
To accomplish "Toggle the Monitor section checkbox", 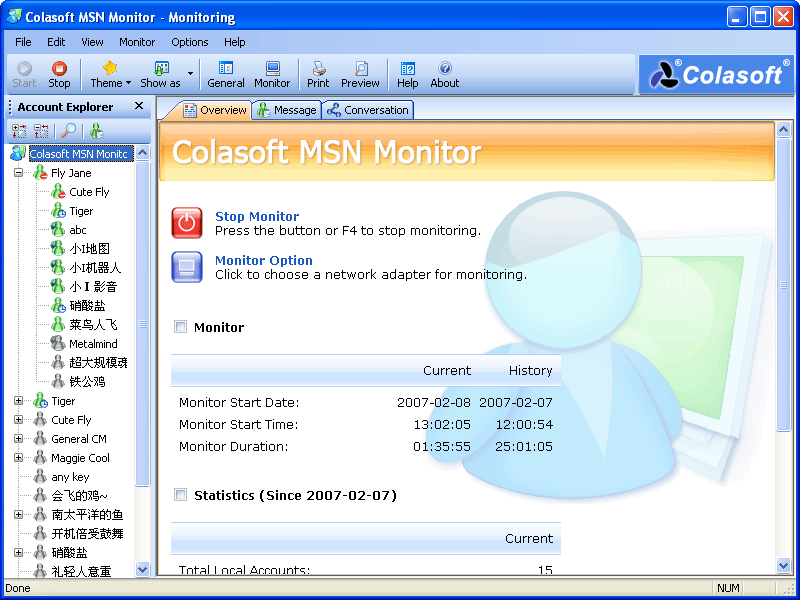I will (181, 327).
